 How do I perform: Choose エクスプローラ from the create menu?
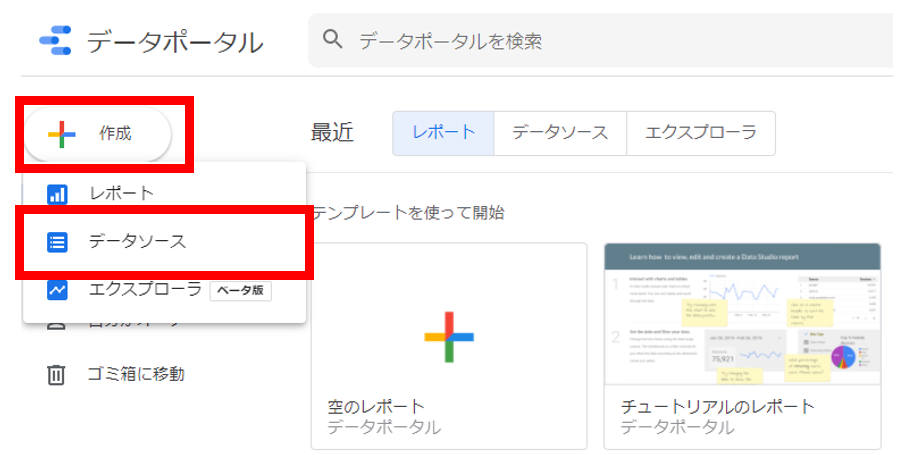164,290
